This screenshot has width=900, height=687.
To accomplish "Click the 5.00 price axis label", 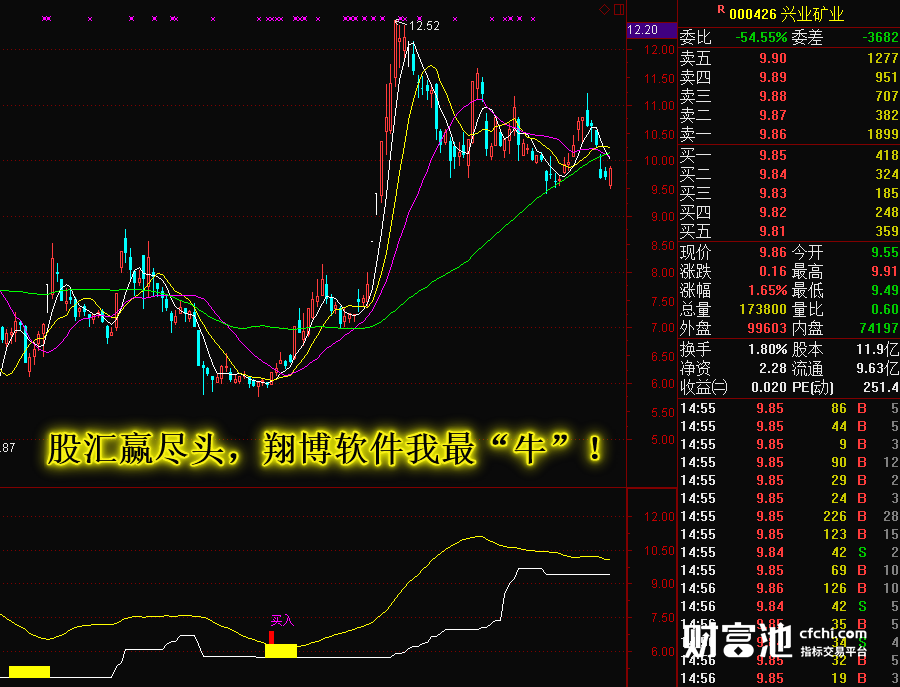I will [x=662, y=440].
